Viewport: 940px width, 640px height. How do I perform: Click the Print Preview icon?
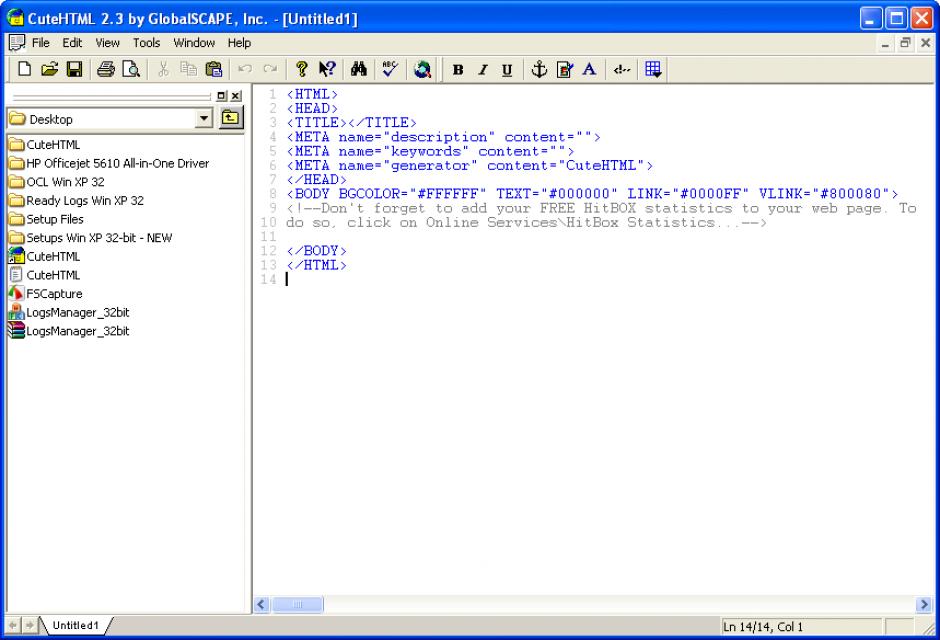coord(131,70)
